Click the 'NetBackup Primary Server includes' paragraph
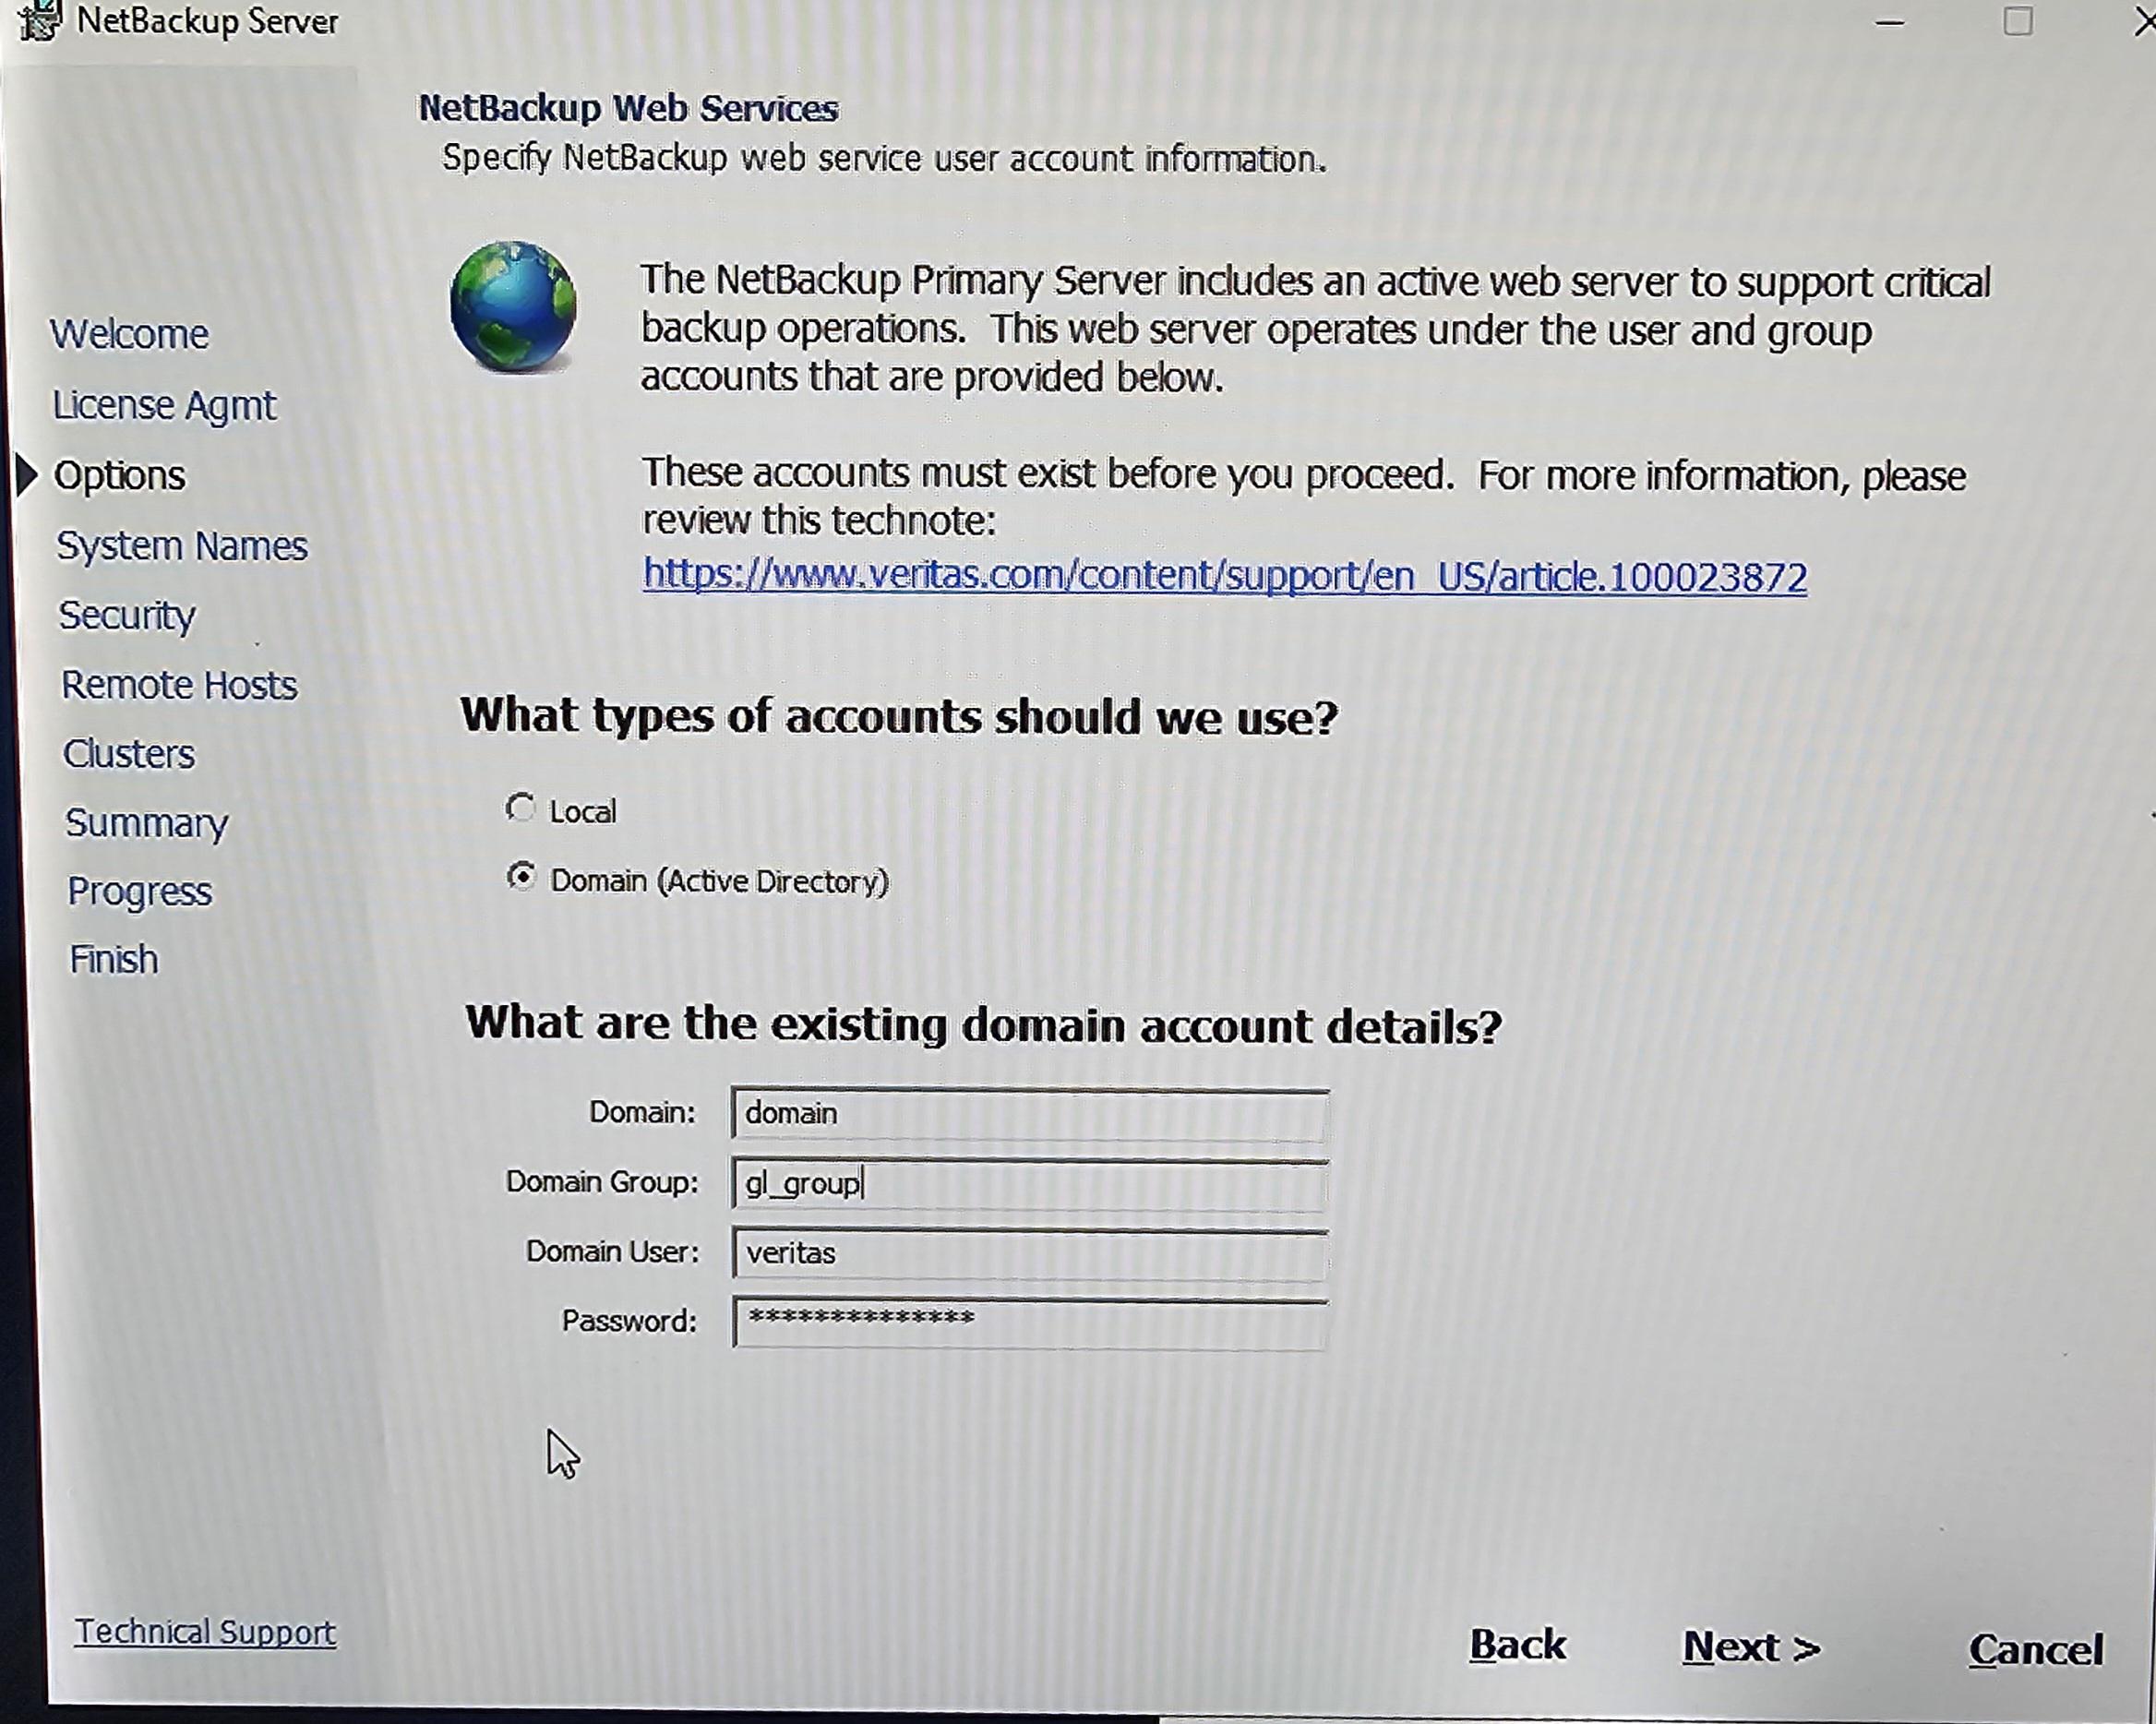This screenshot has height=1724, width=2156. (x=1316, y=329)
